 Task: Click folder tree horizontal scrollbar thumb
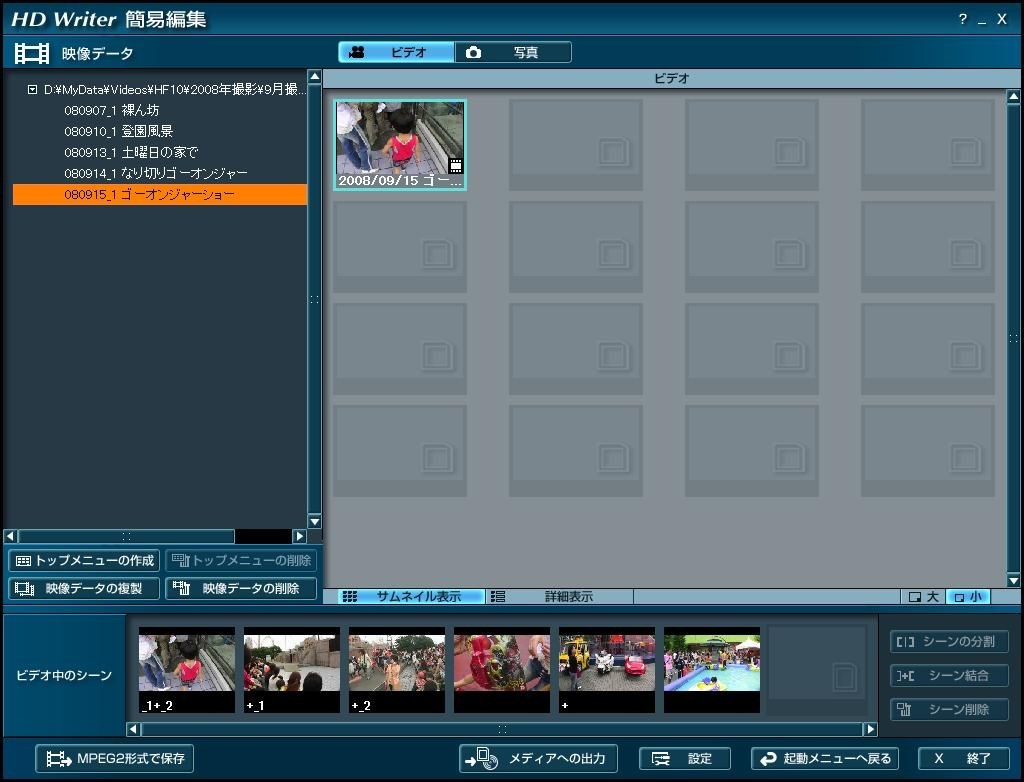click(x=126, y=536)
